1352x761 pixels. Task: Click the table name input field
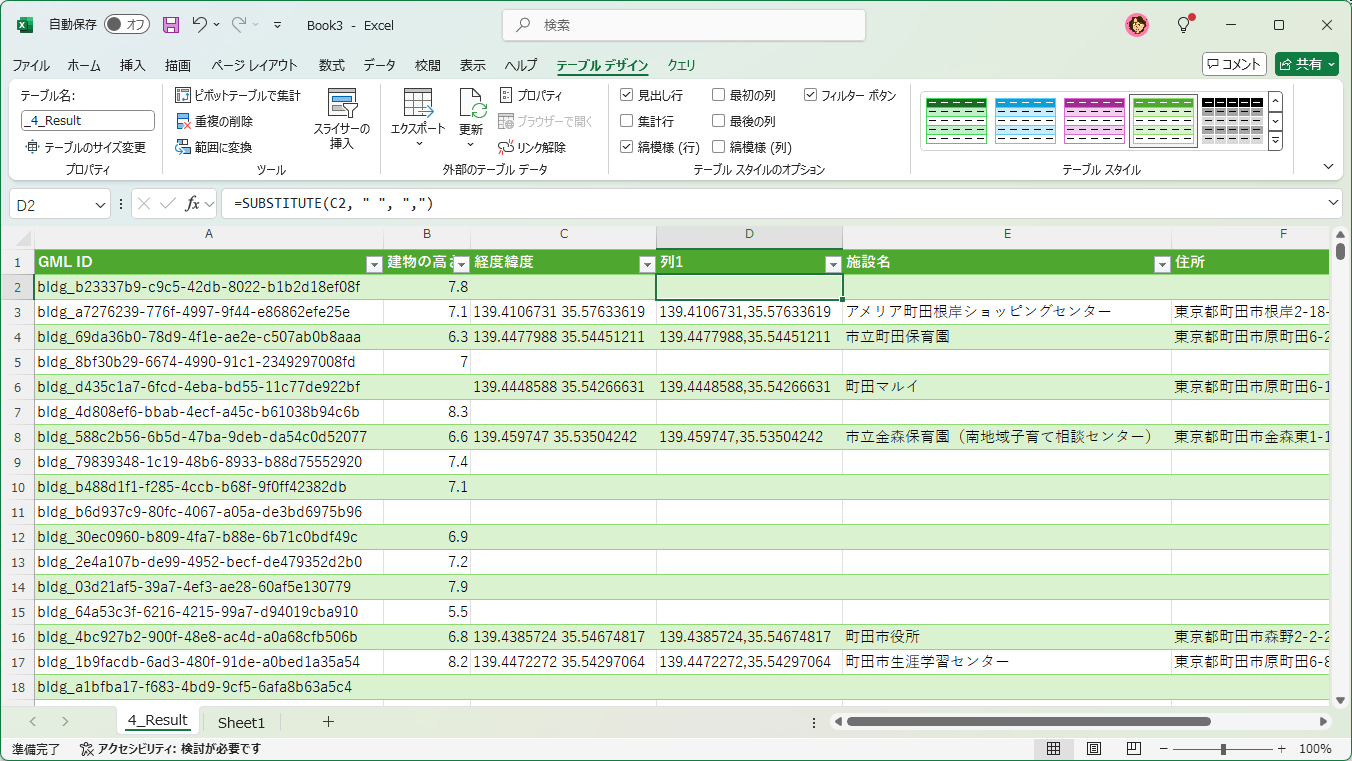(88, 120)
